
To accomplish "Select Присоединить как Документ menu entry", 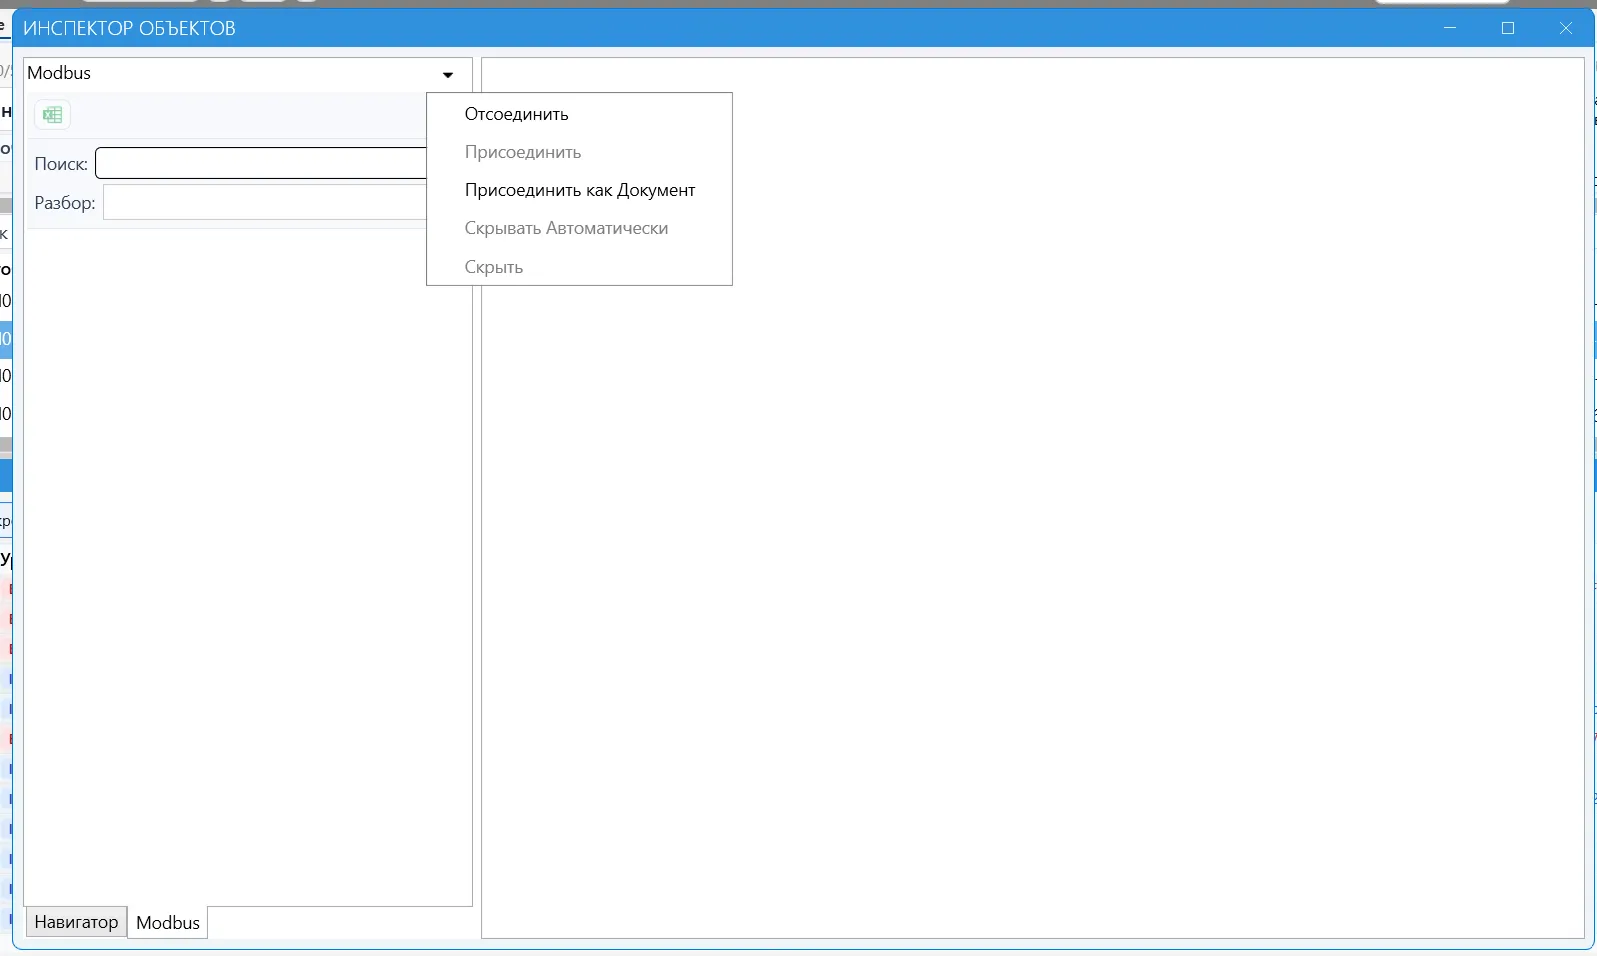I will tap(579, 190).
